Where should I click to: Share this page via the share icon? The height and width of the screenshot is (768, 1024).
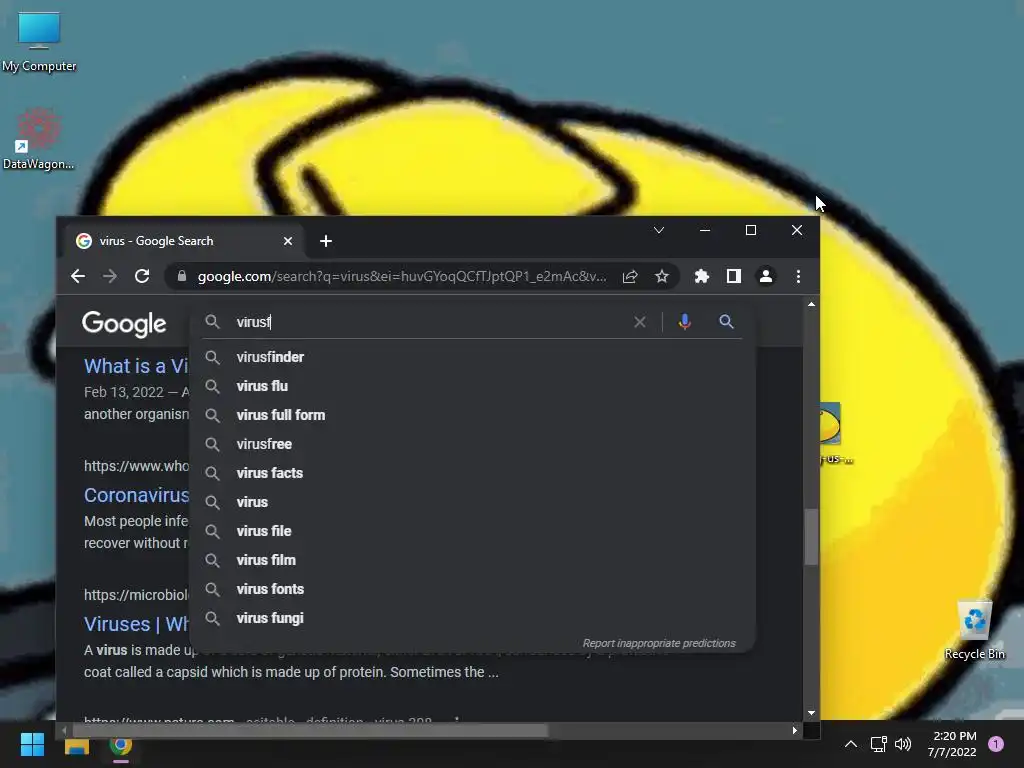630,276
